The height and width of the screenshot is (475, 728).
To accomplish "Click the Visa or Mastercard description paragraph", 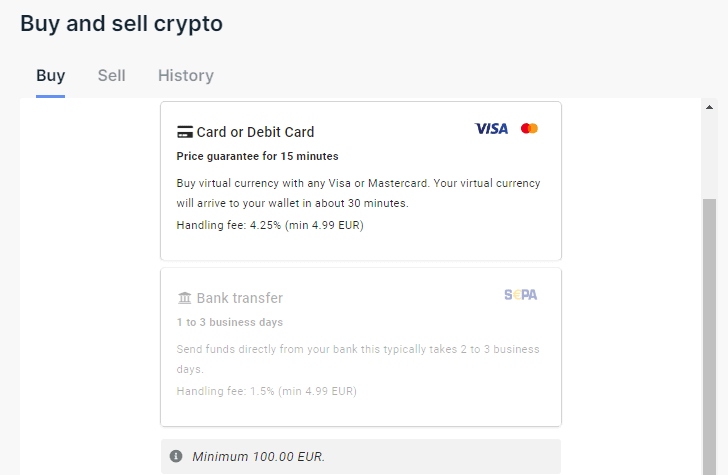I will click(358, 193).
